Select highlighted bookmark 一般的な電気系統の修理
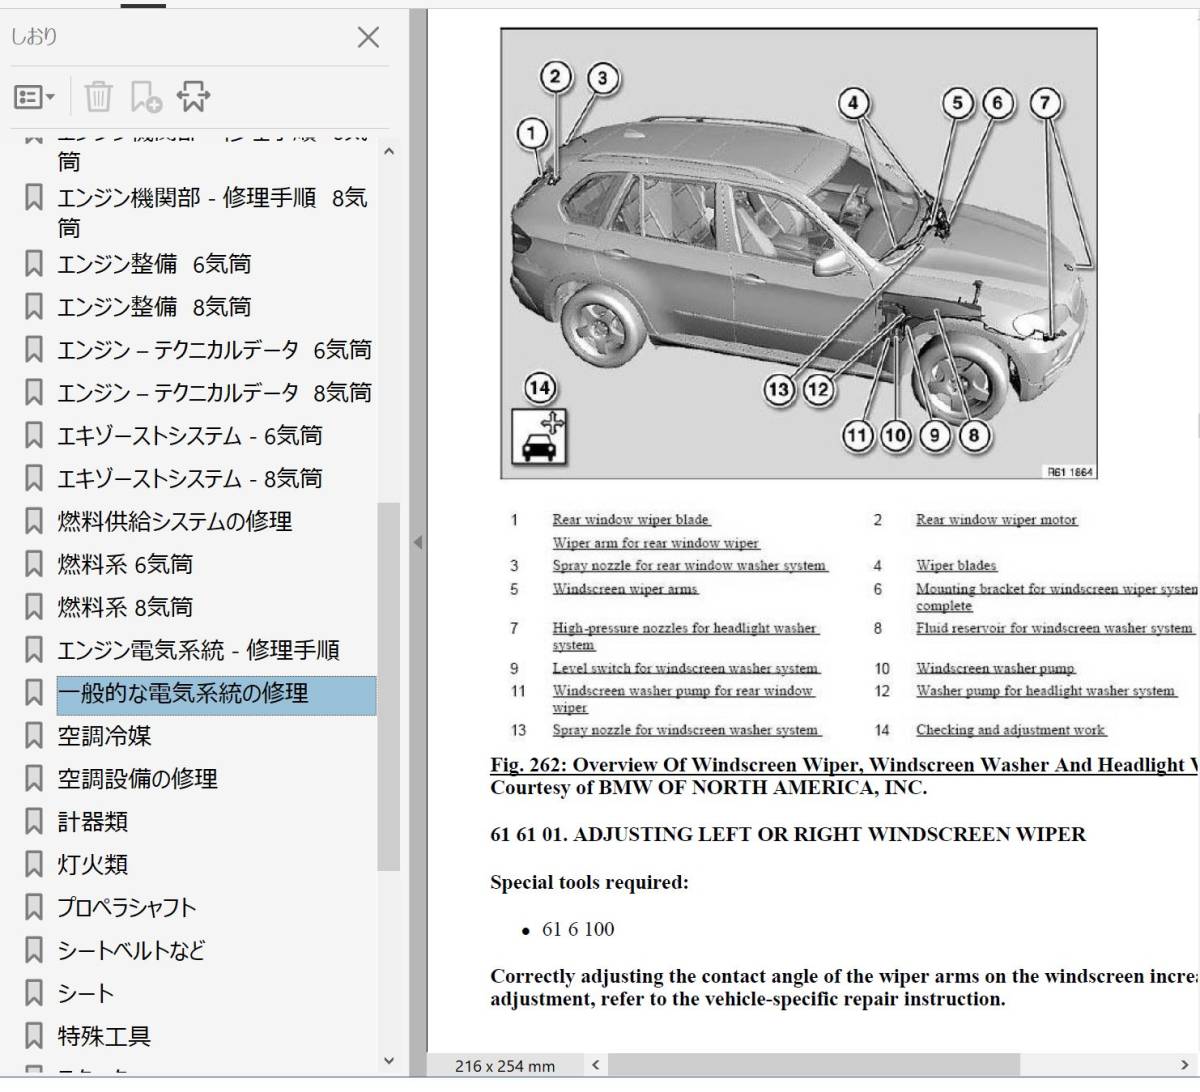 [x=216, y=695]
